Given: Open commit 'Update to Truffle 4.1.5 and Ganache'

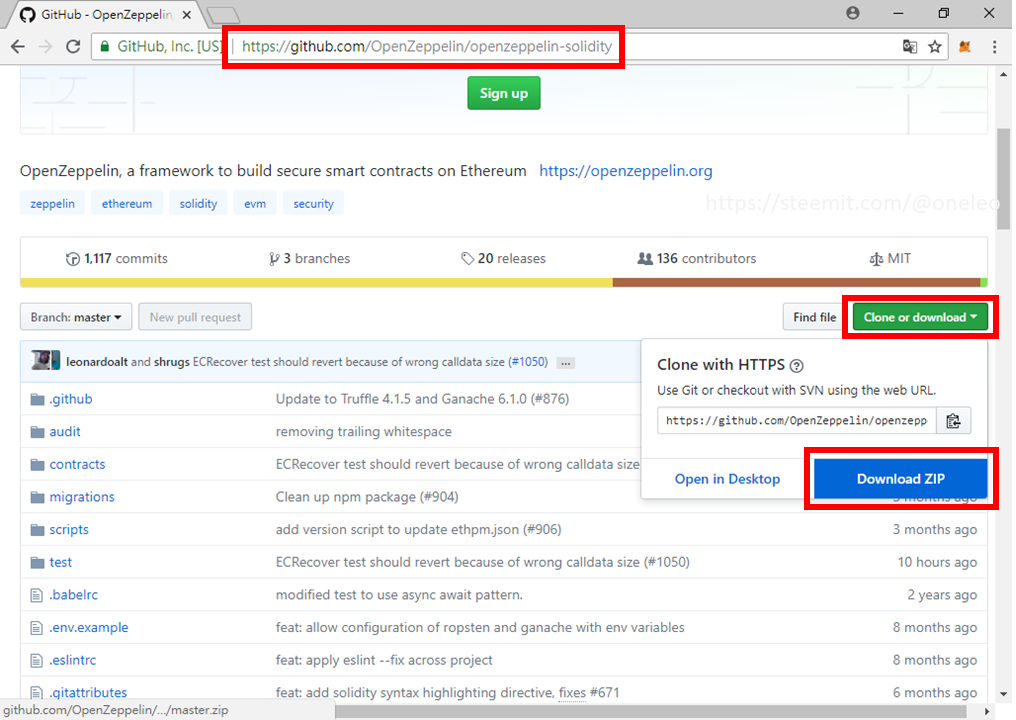Looking at the screenshot, I should point(422,399).
